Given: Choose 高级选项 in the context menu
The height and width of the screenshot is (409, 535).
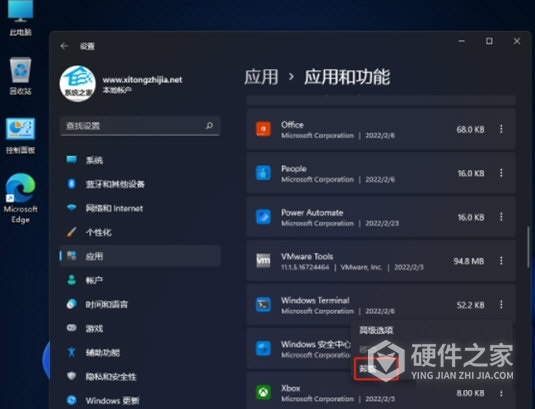Looking at the screenshot, I should pos(376,330).
